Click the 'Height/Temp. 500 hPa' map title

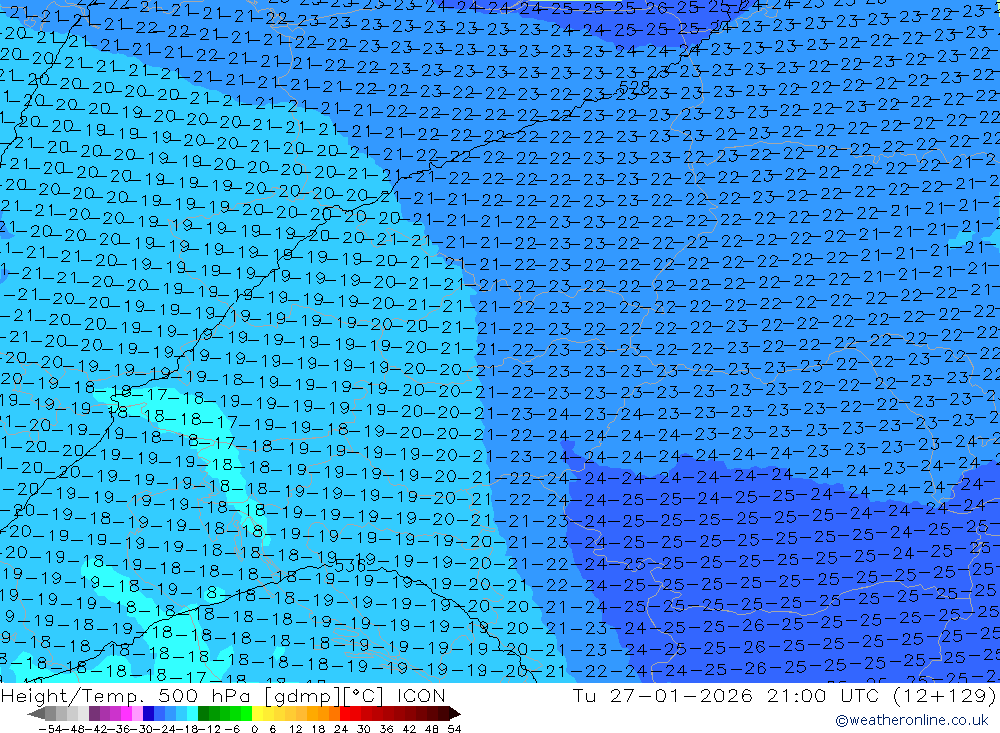125,695
